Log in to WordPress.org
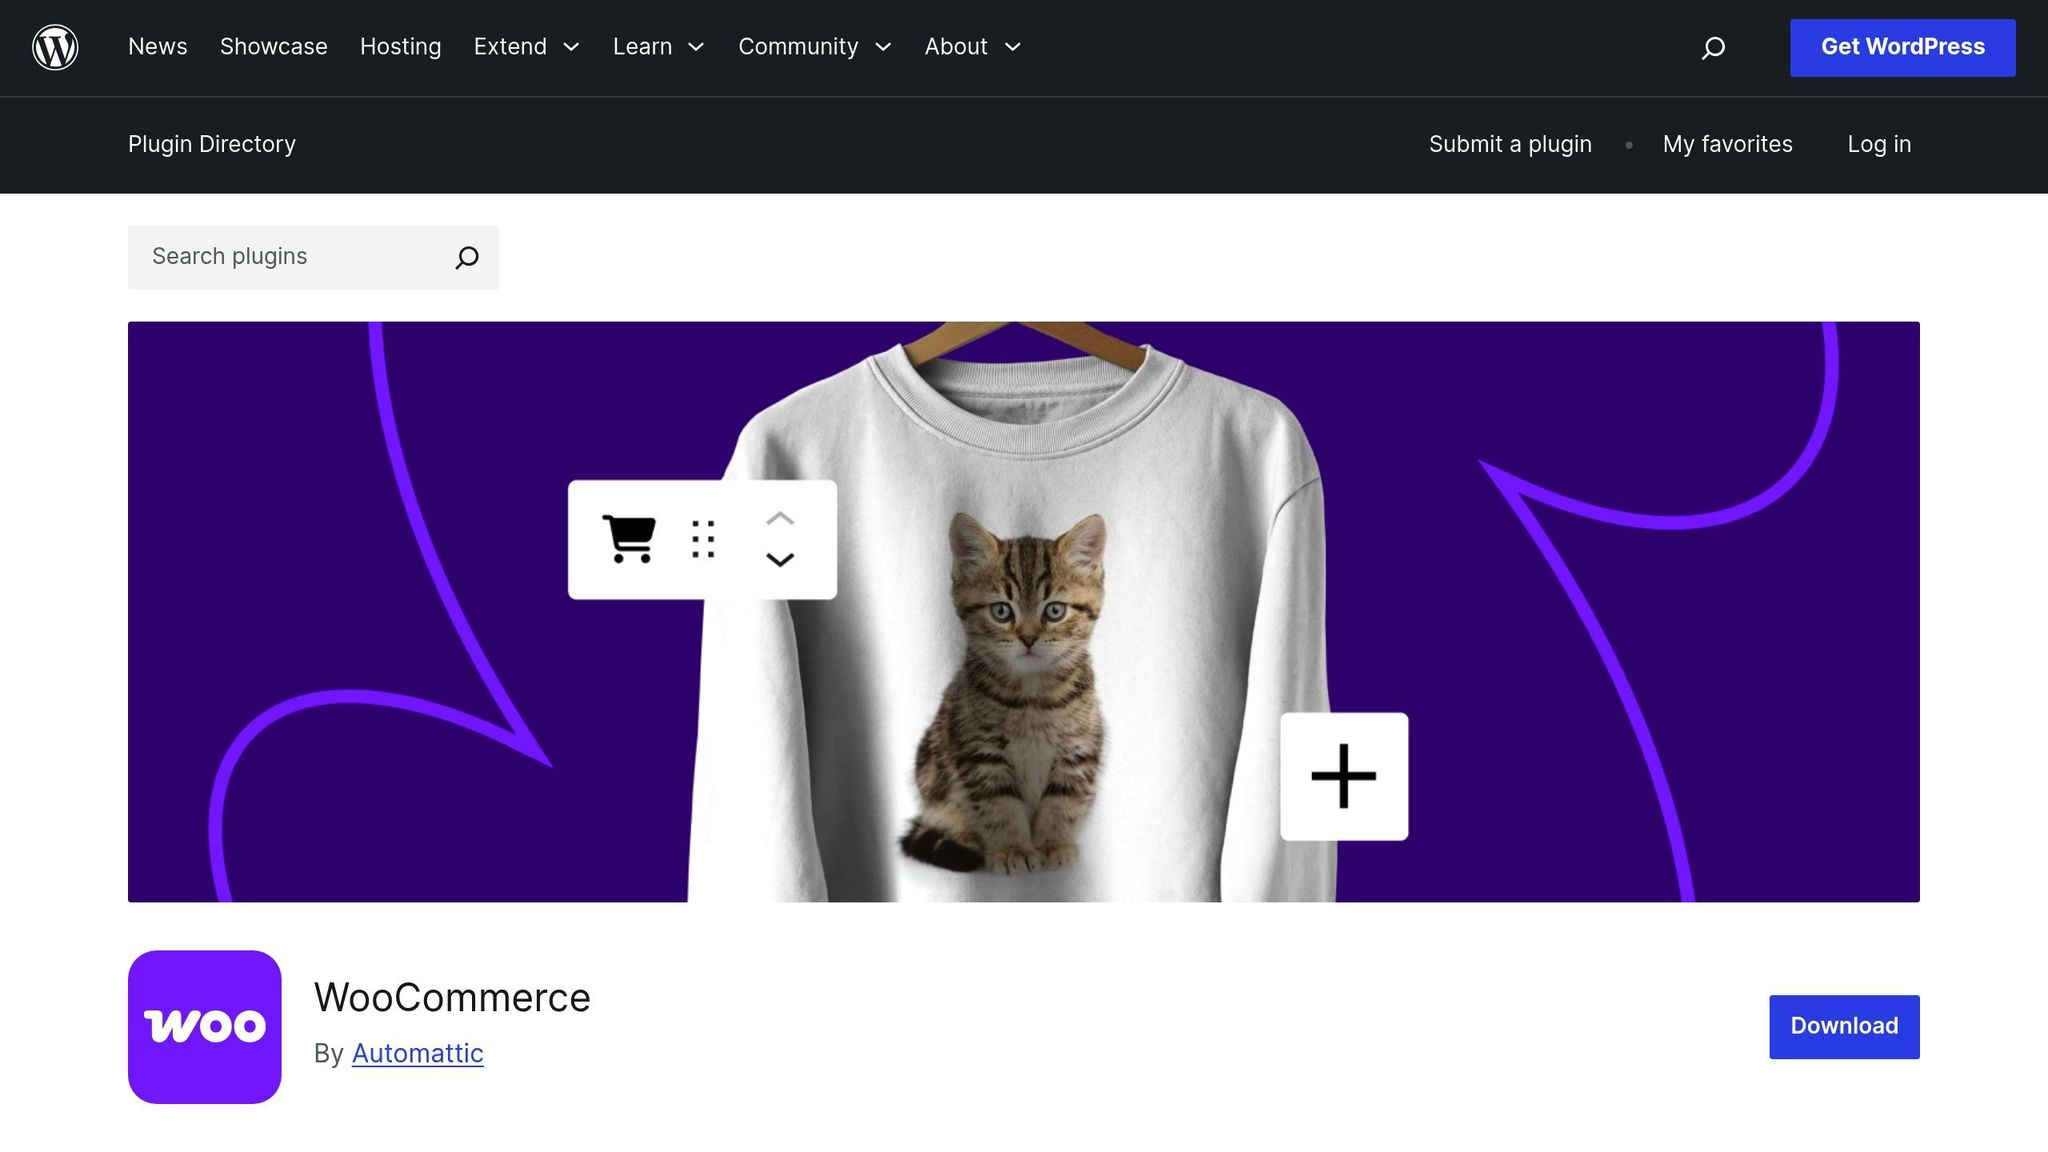The width and height of the screenshot is (2048, 1152). pos(1879,144)
